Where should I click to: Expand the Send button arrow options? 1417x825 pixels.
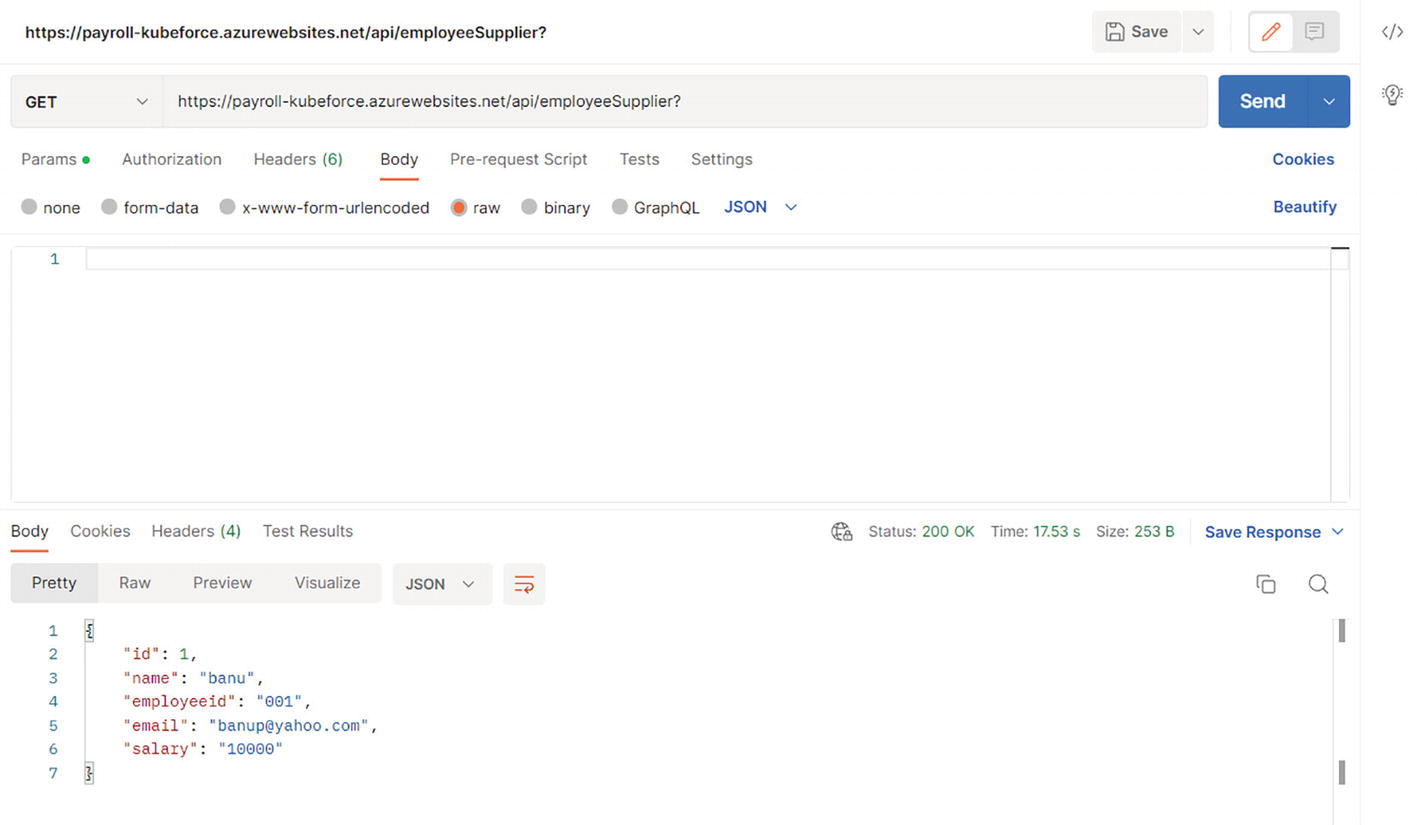coord(1329,102)
